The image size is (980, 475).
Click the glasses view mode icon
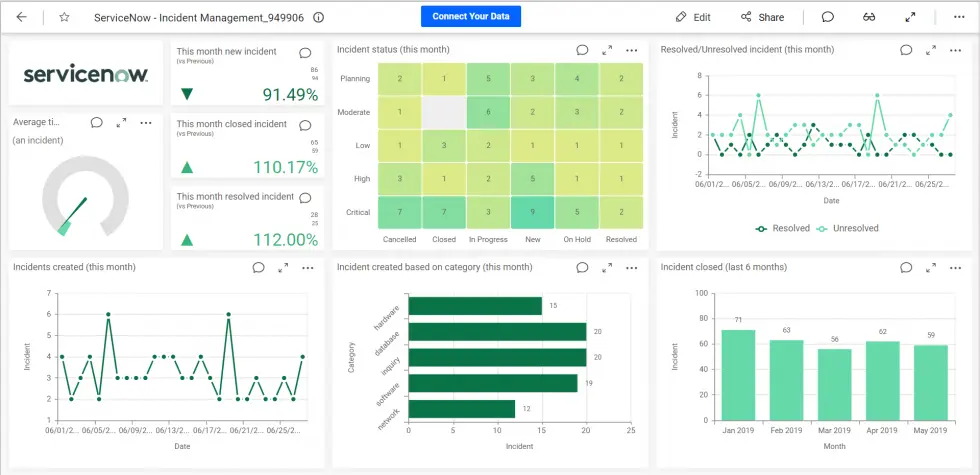869,17
